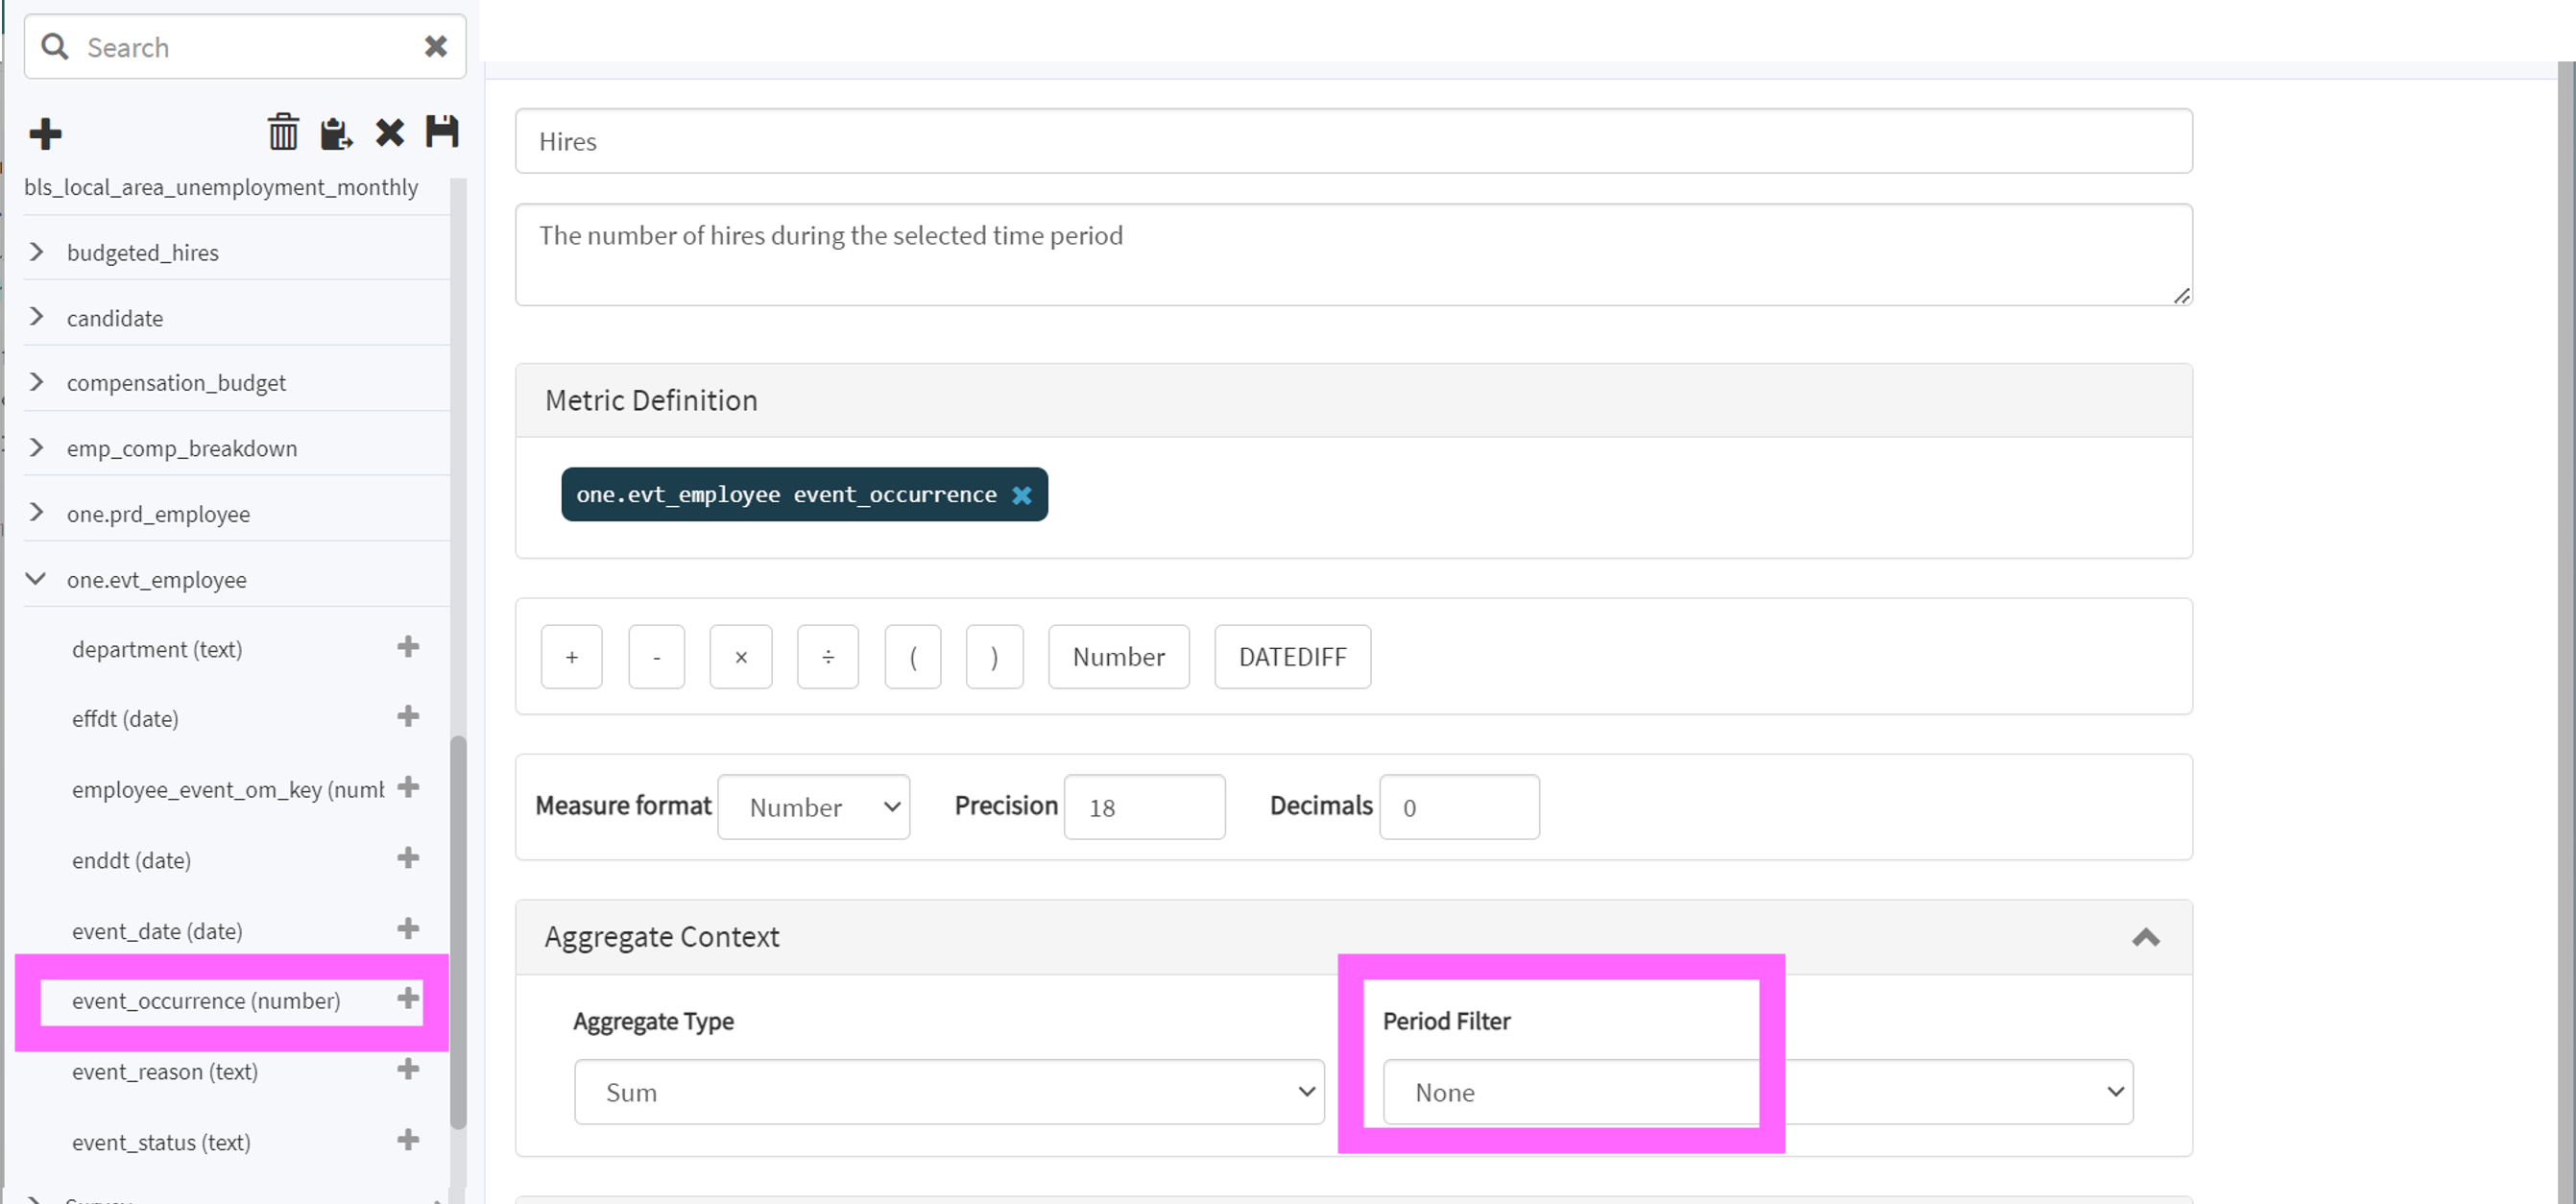Image resolution: width=2576 pixels, height=1204 pixels.
Task: Collapse the one.evt_employee tree node
Action: point(36,579)
